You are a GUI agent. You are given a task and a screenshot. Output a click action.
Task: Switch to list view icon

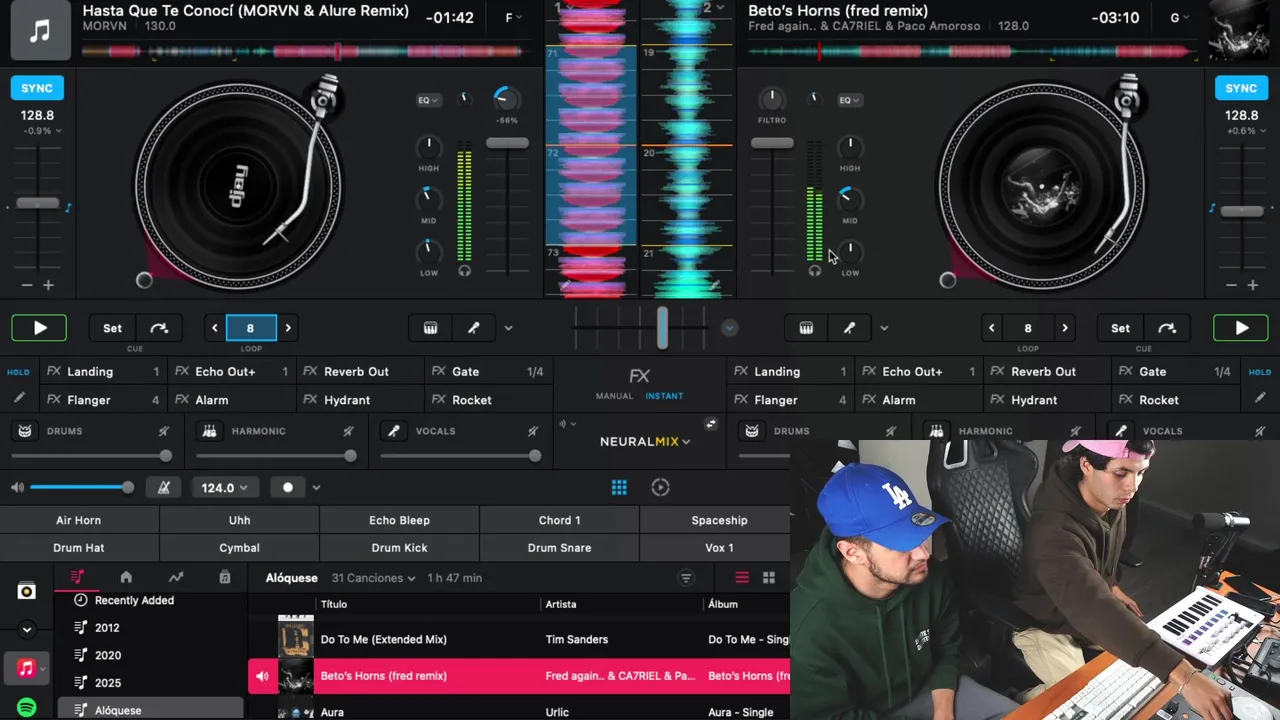pyautogui.click(x=742, y=578)
